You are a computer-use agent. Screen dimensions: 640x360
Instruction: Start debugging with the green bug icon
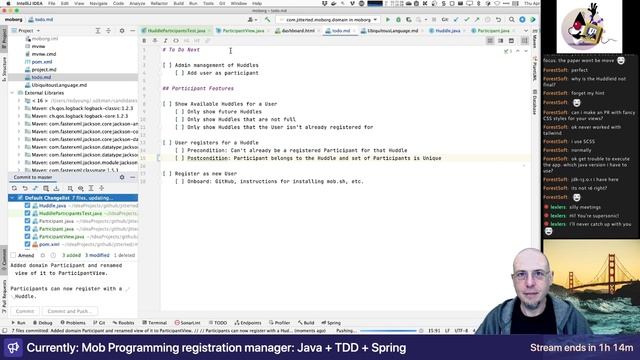(x=398, y=20)
